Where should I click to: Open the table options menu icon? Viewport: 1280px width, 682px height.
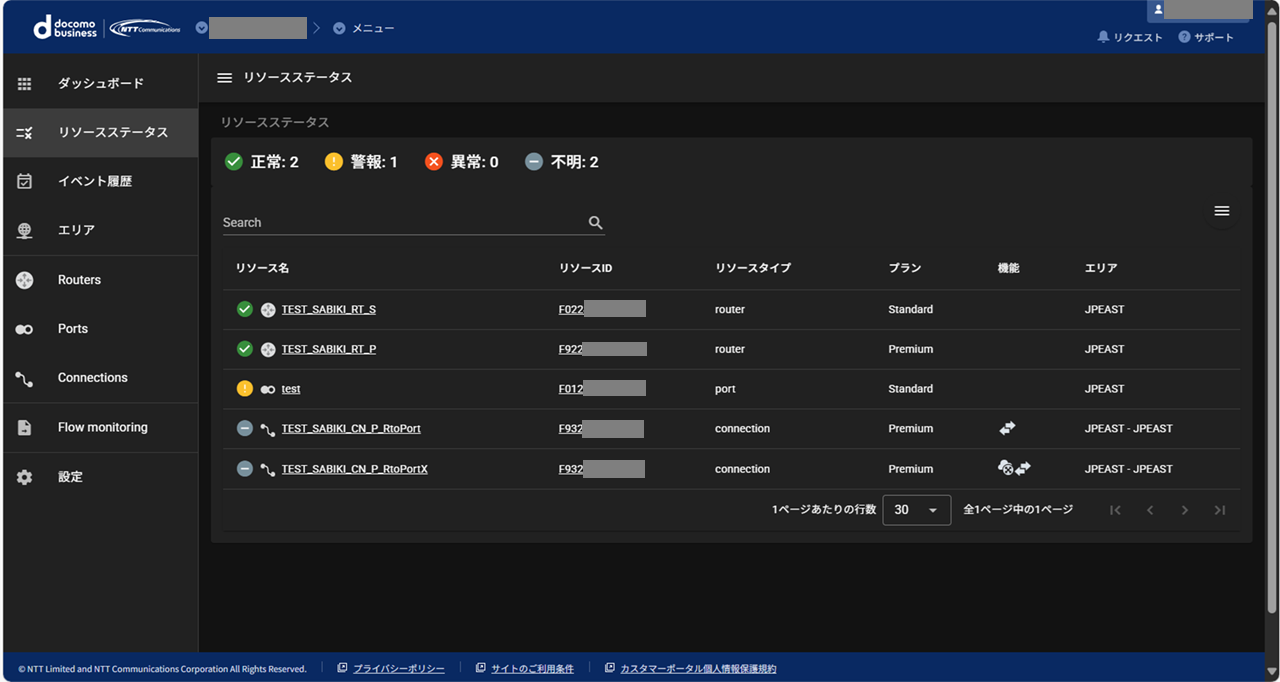click(1221, 211)
